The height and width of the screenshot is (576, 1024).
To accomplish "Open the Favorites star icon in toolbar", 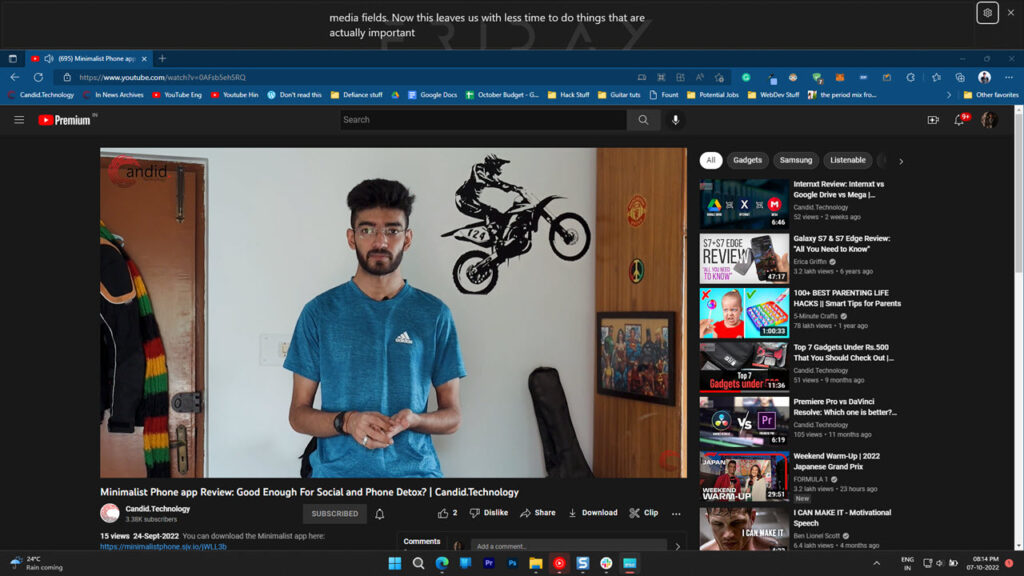I will tap(936, 77).
